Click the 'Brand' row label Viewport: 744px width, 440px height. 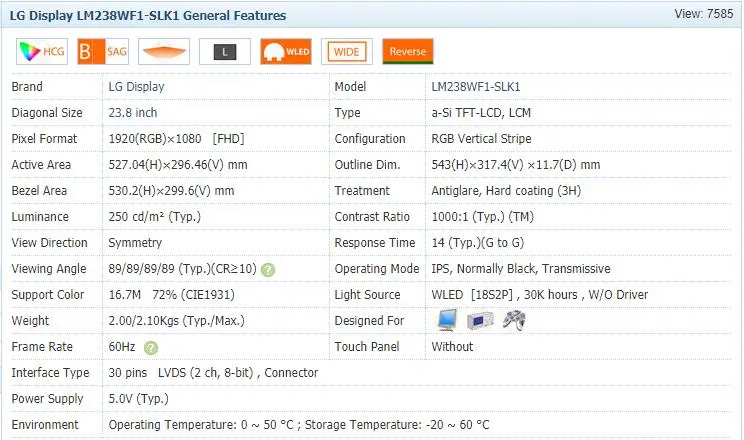(27, 87)
